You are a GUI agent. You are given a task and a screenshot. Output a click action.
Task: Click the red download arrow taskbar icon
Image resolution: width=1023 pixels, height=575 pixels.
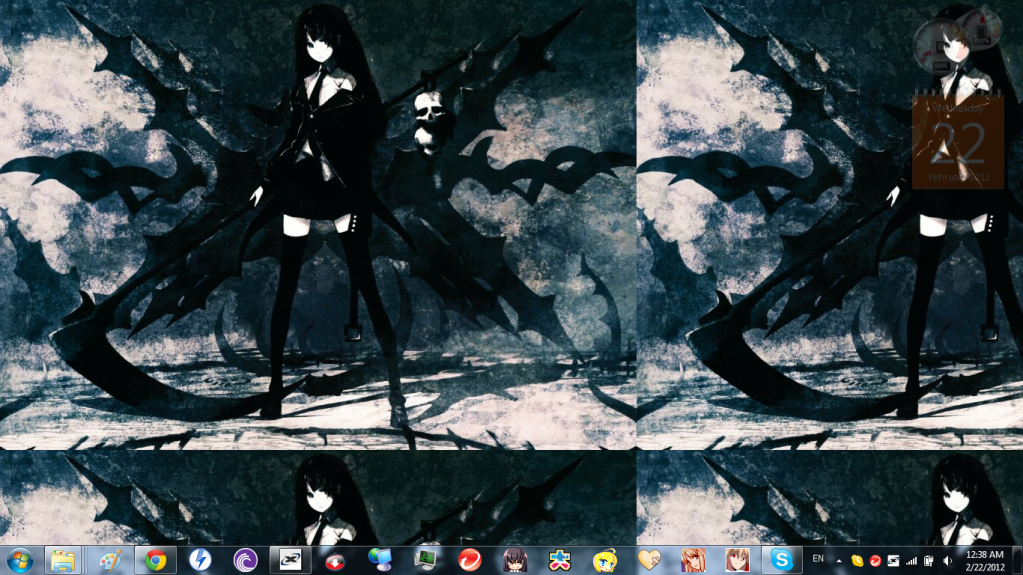[x=335, y=560]
